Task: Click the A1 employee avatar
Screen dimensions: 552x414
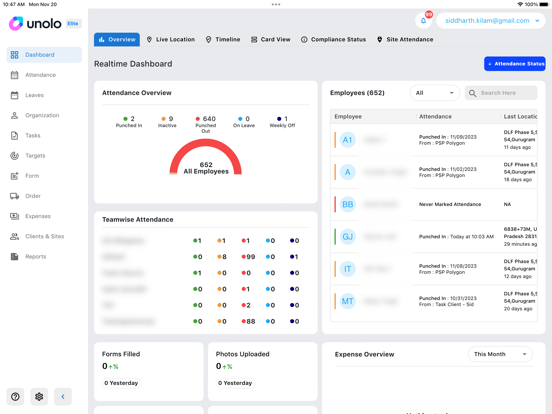Action: (x=347, y=140)
